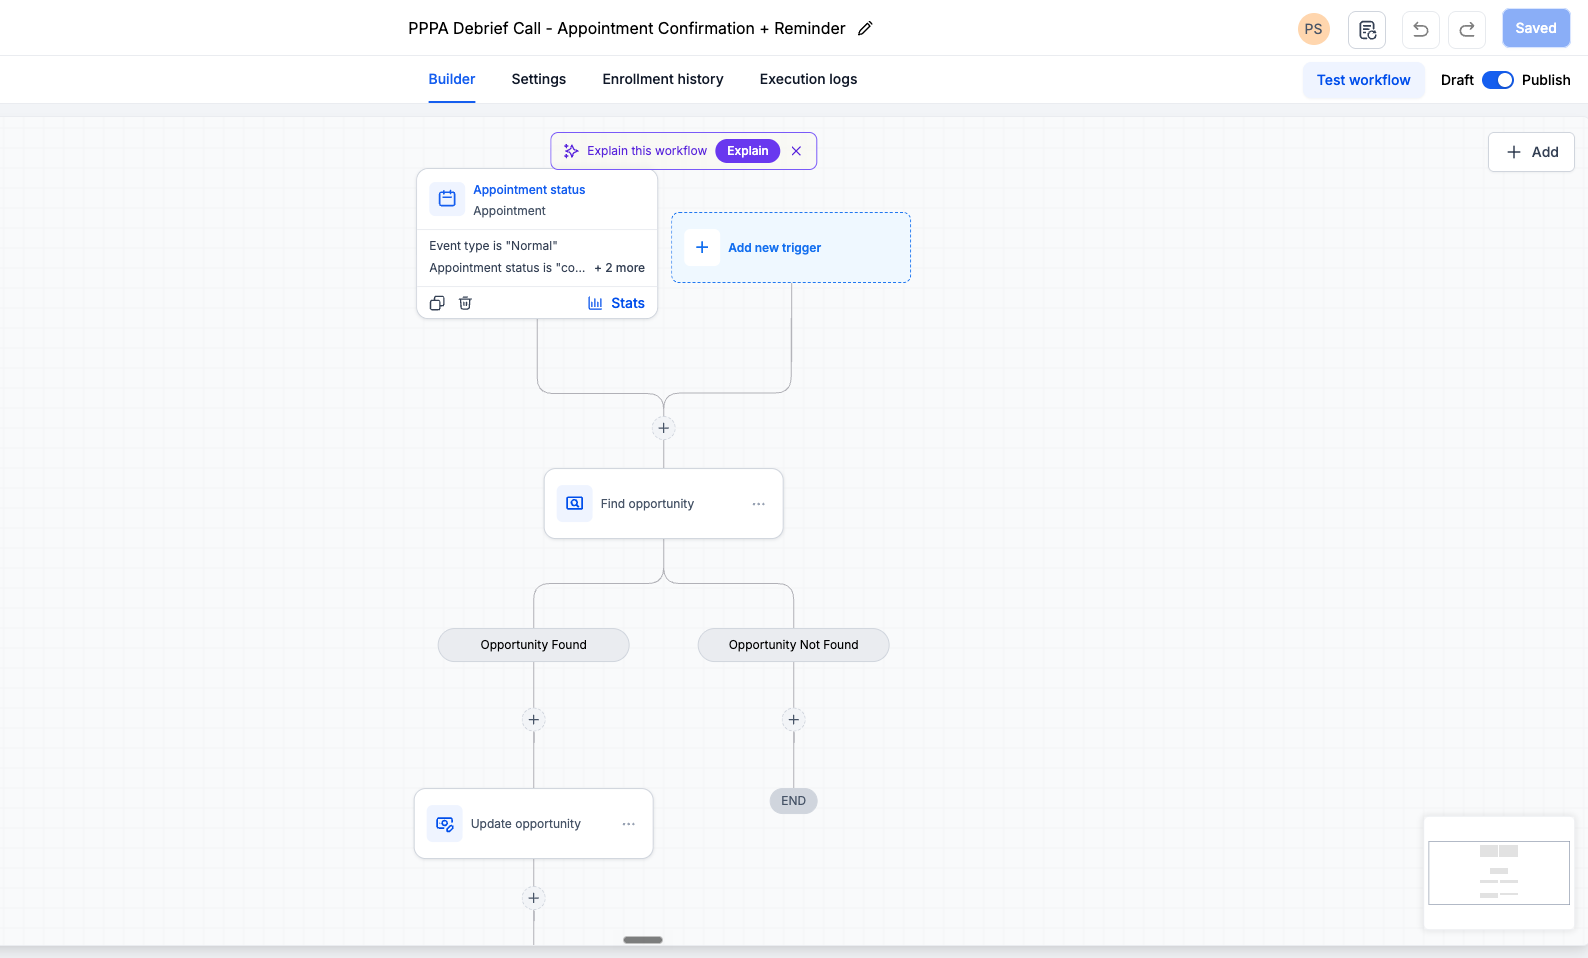This screenshot has width=1588, height=958.
Task: Add step below Update opportunity
Action: pos(534,898)
